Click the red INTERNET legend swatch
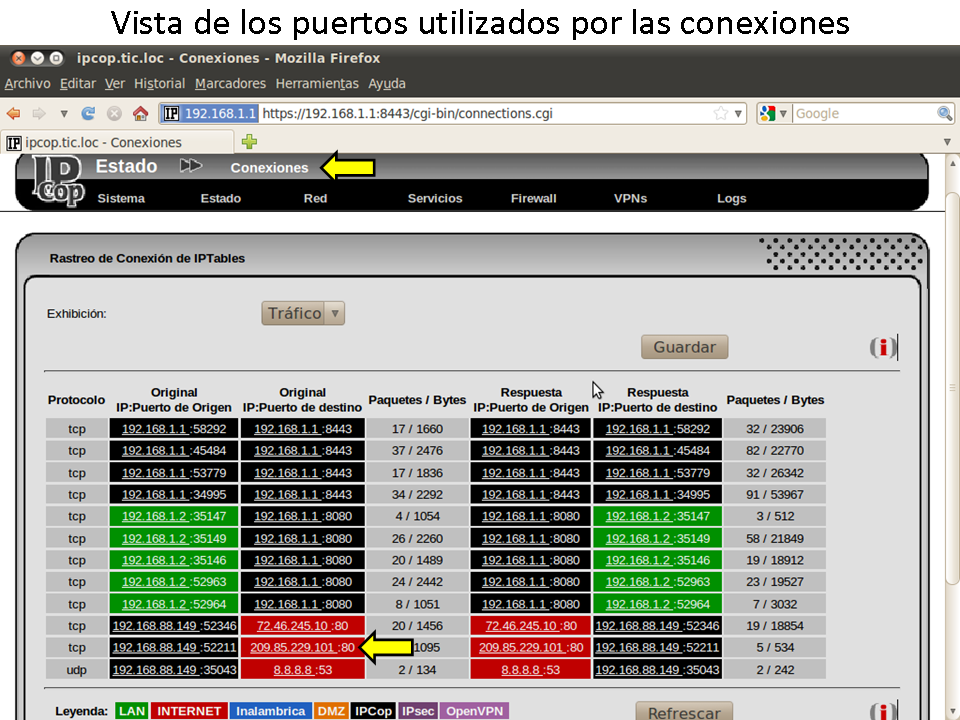 [x=189, y=711]
